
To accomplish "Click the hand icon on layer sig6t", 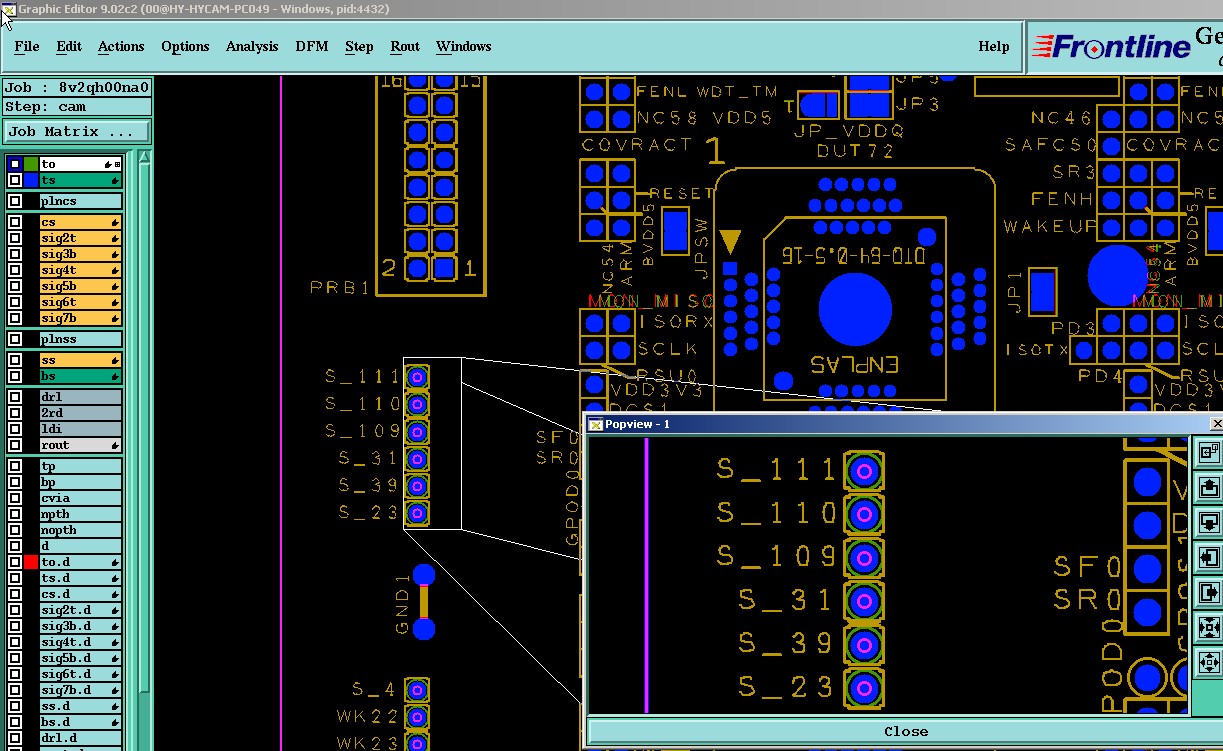I will (116, 302).
